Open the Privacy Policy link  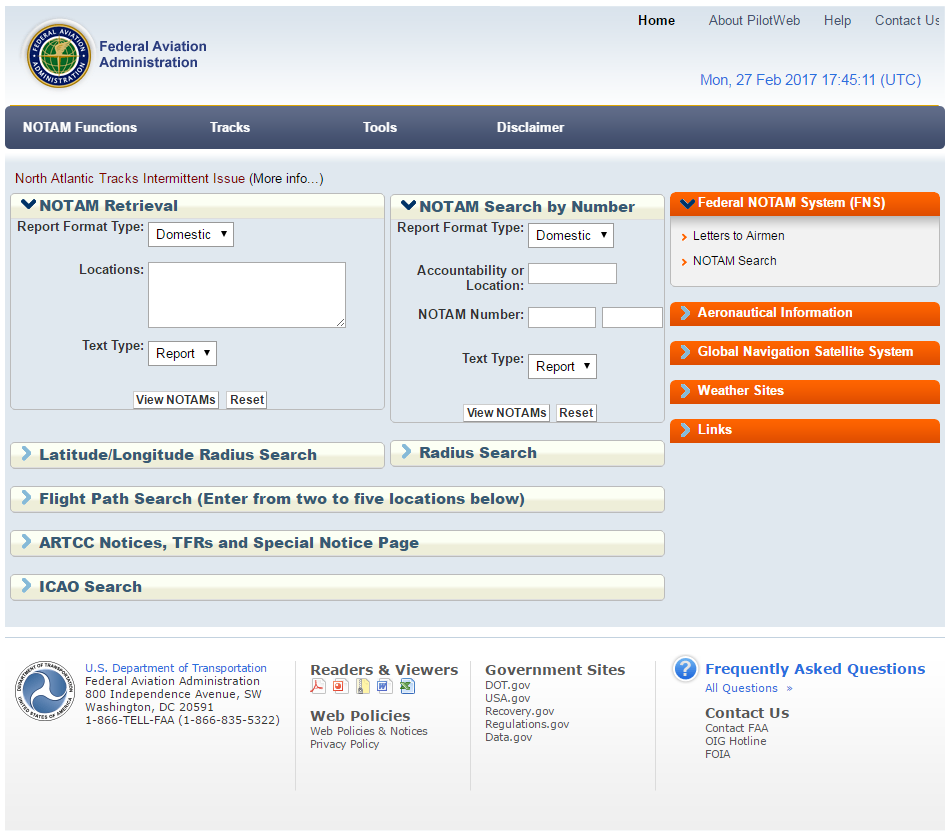[x=344, y=744]
